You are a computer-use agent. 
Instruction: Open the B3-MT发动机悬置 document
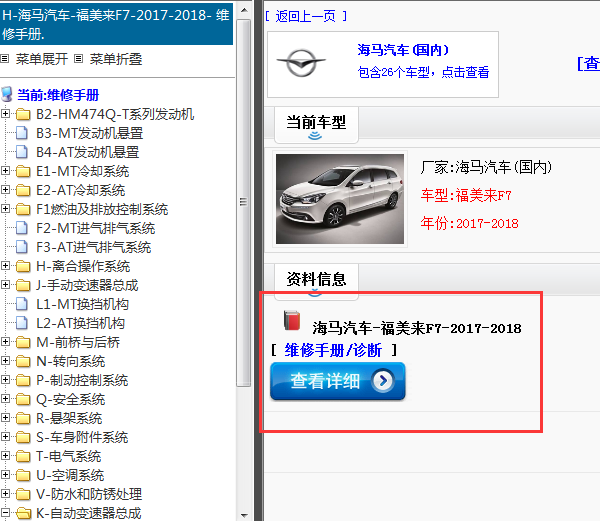click(89, 133)
